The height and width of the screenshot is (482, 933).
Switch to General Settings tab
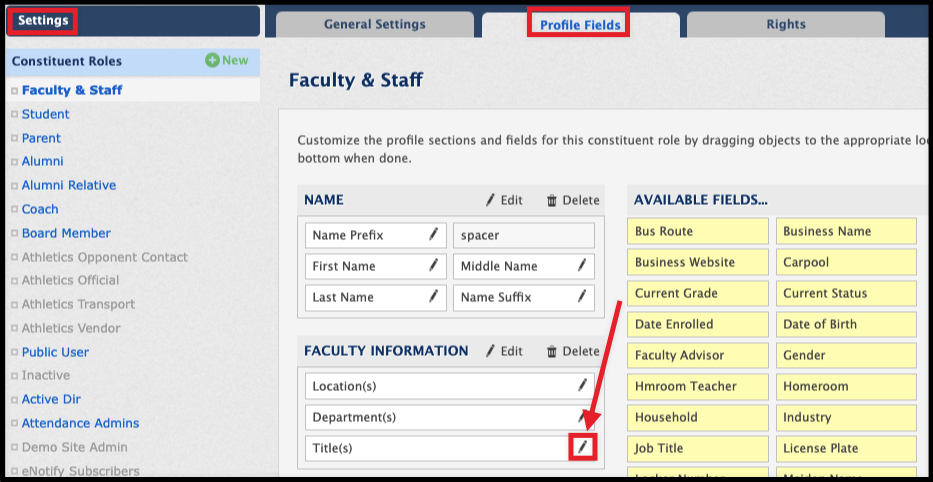pos(375,24)
